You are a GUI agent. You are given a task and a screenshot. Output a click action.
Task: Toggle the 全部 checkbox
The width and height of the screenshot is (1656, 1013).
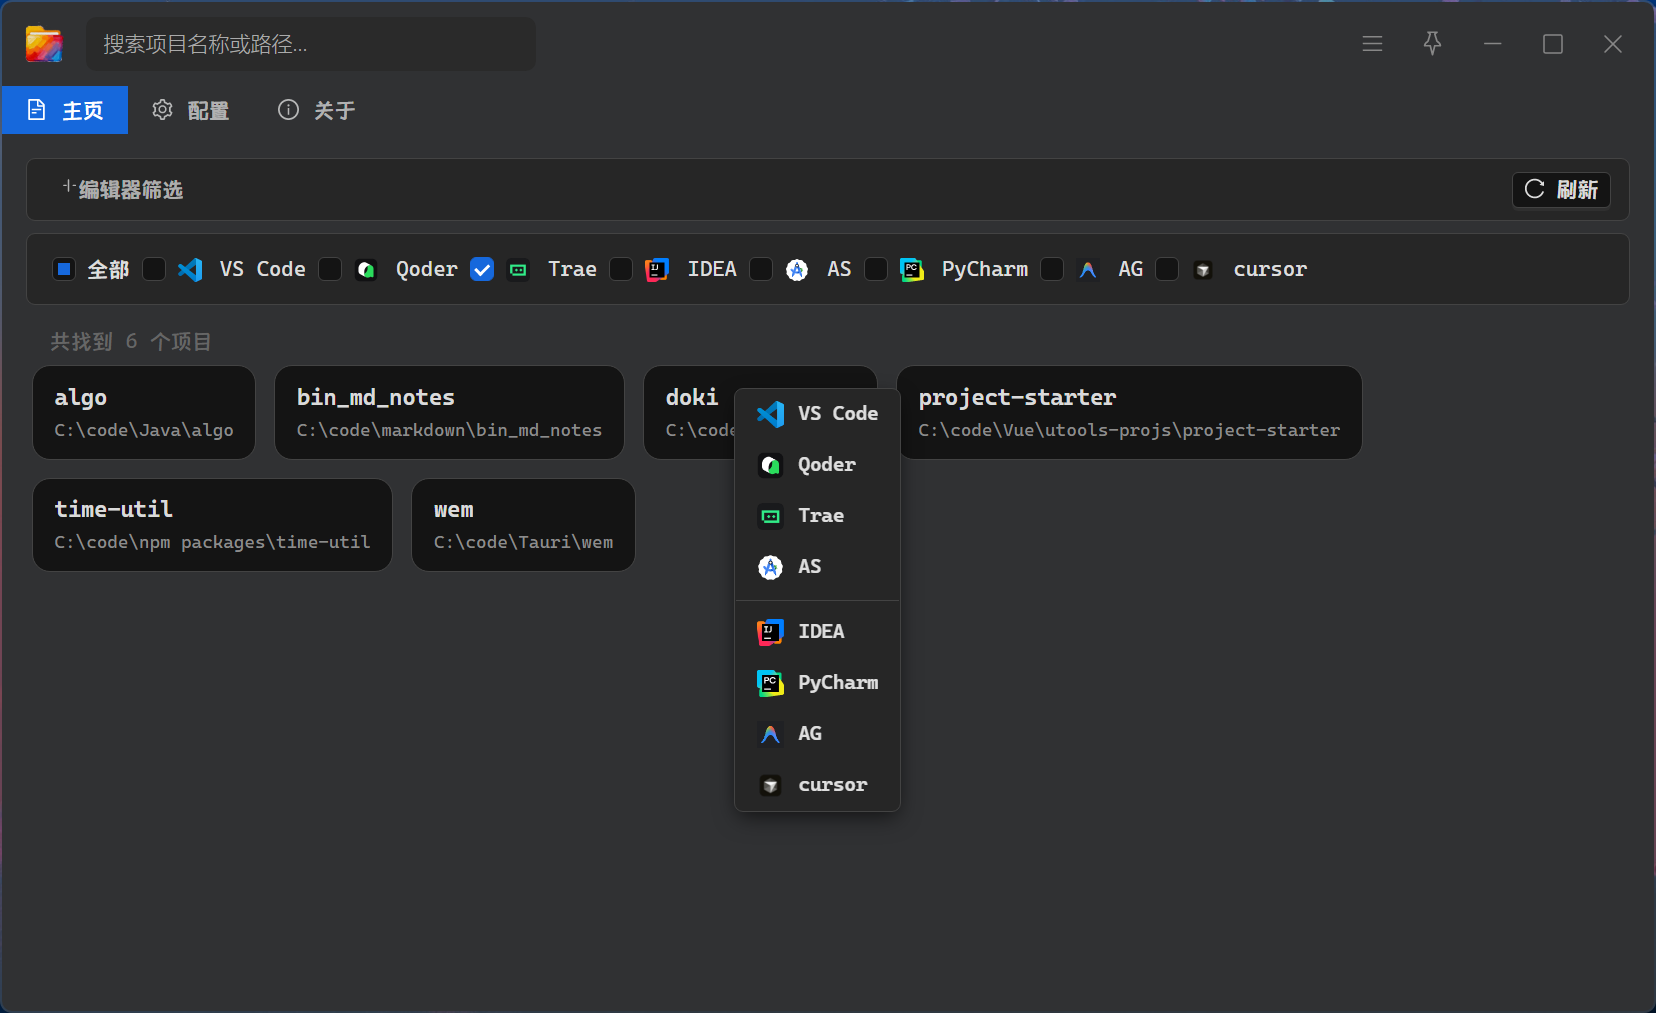(64, 270)
